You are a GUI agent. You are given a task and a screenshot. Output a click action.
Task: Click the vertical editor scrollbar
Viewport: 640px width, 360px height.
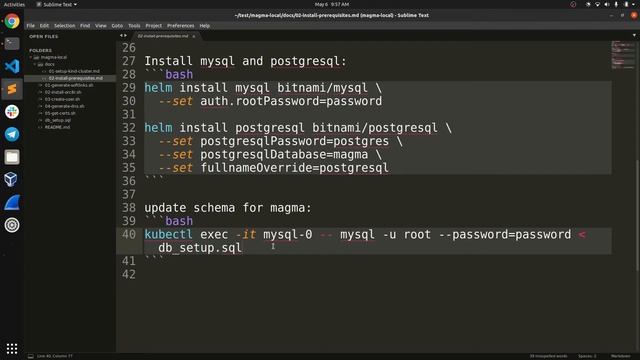[x=637, y=215]
